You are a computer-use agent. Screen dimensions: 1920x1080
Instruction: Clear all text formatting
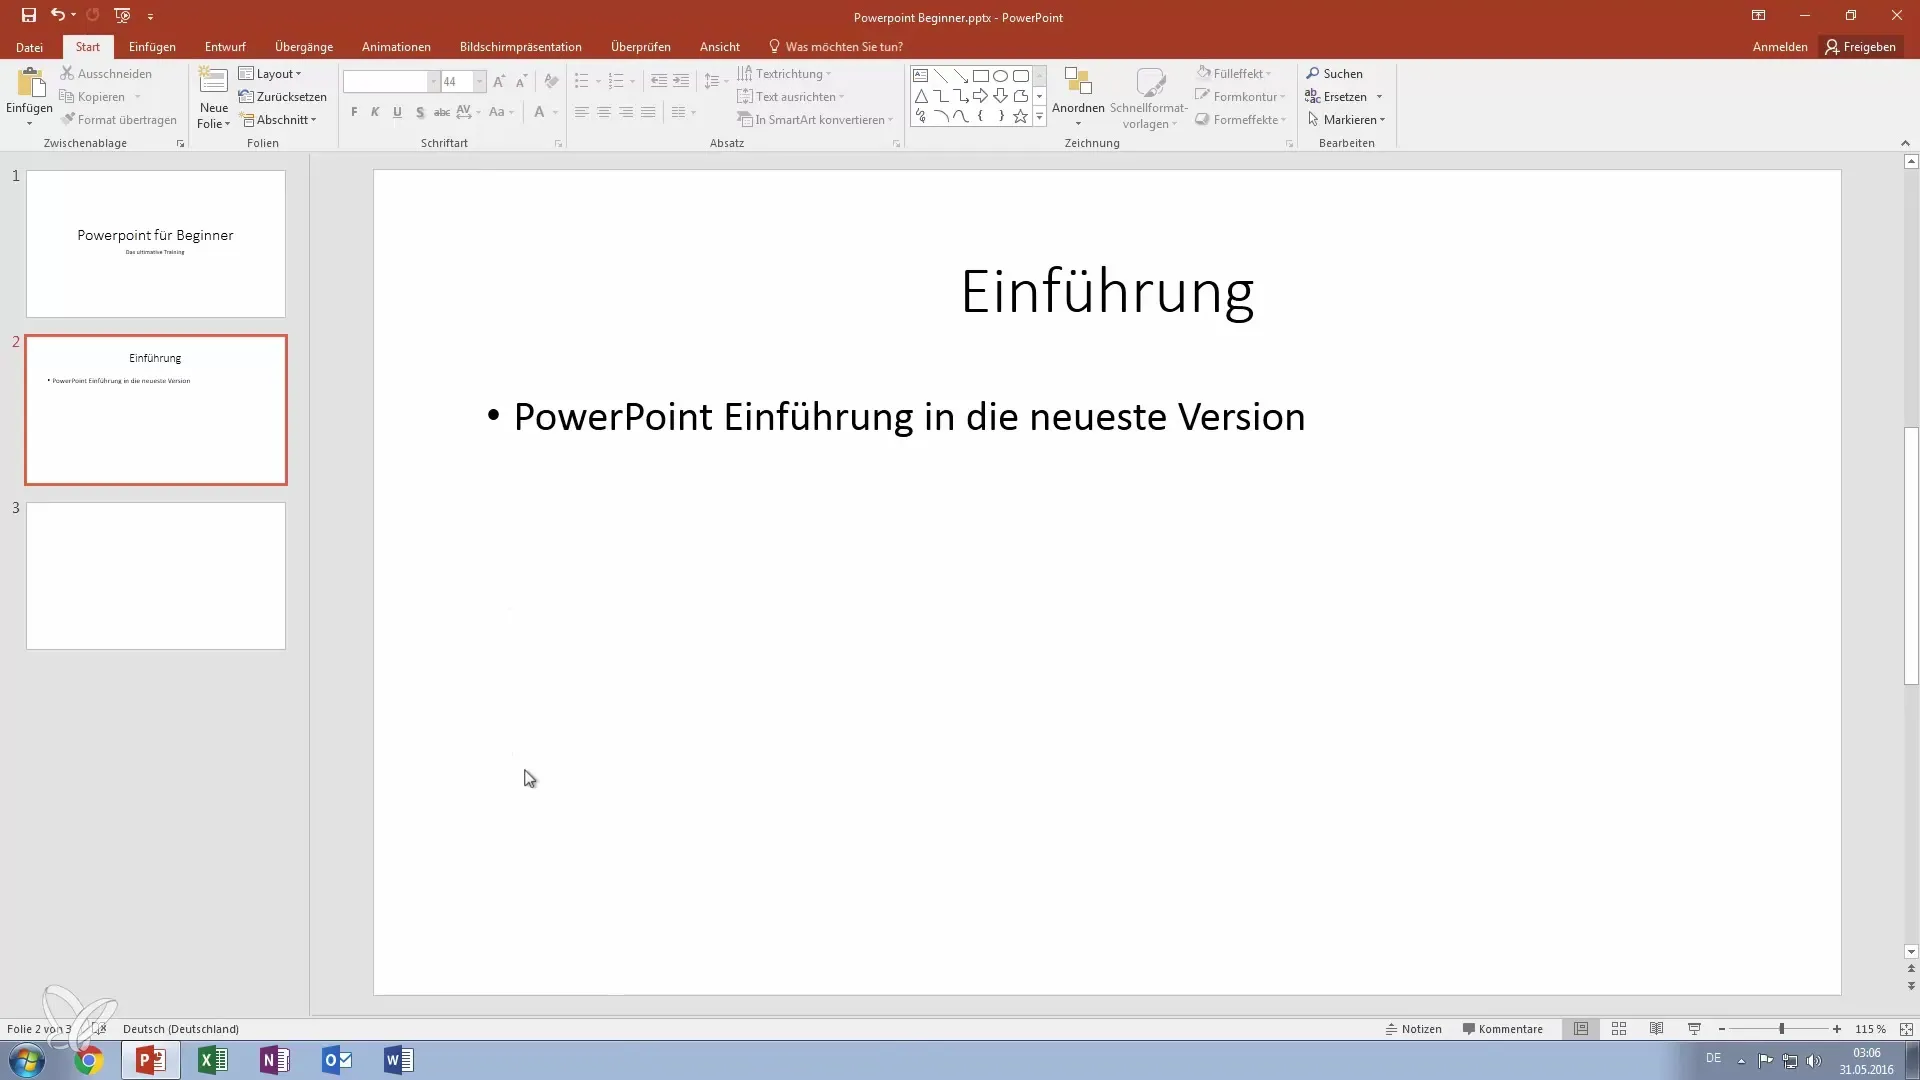pyautogui.click(x=551, y=82)
